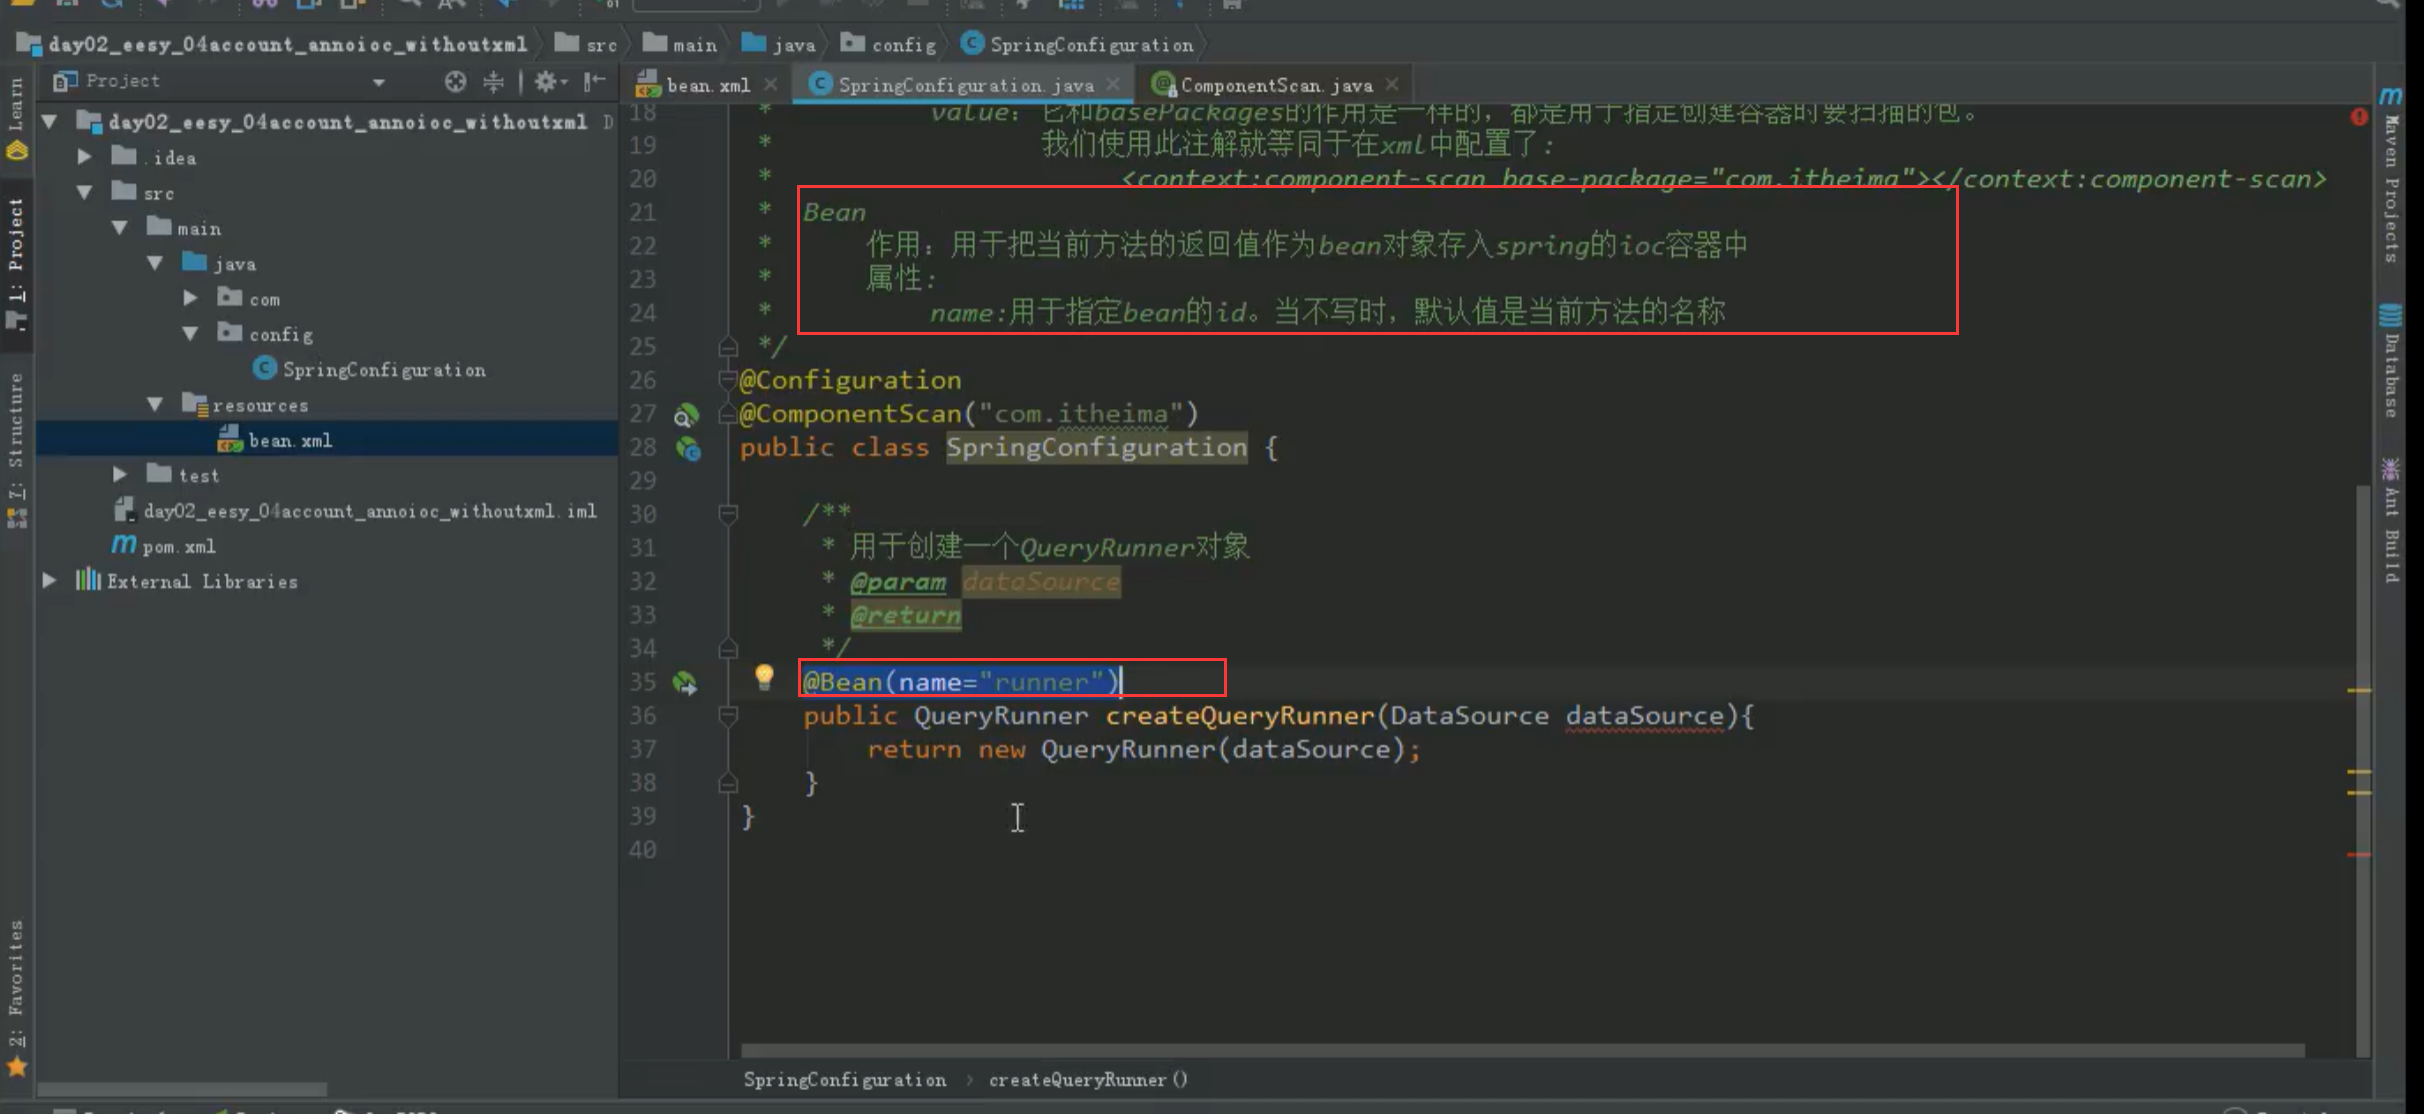Expand the test folder
Image resolution: width=2424 pixels, height=1114 pixels.
click(120, 475)
